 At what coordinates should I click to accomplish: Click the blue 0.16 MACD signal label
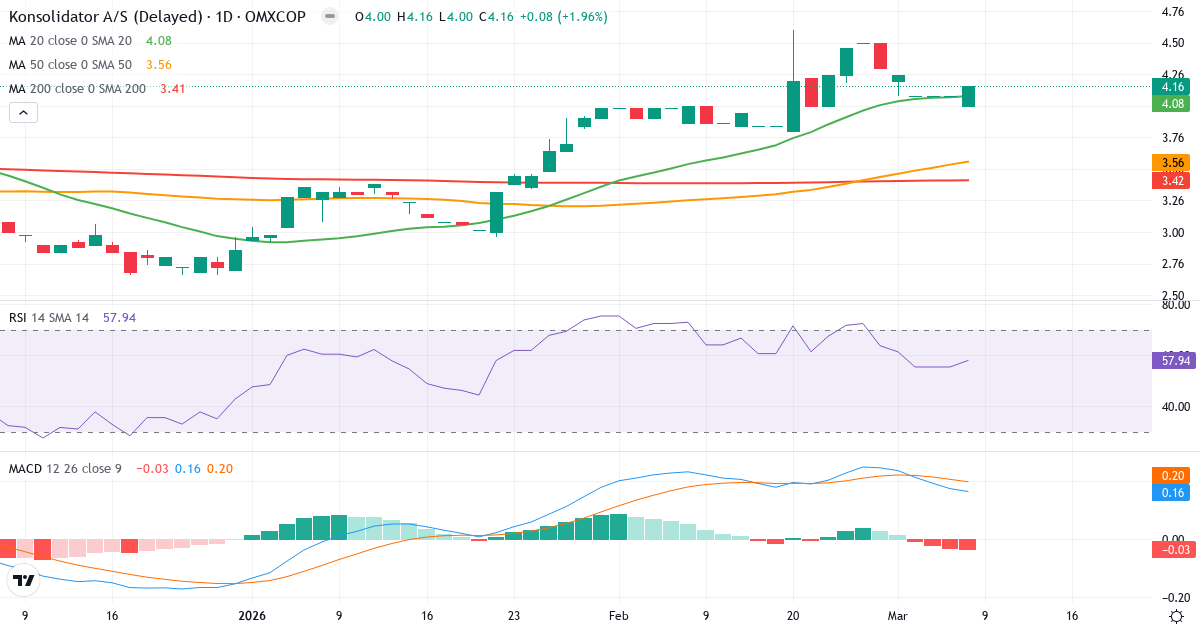[1170, 491]
